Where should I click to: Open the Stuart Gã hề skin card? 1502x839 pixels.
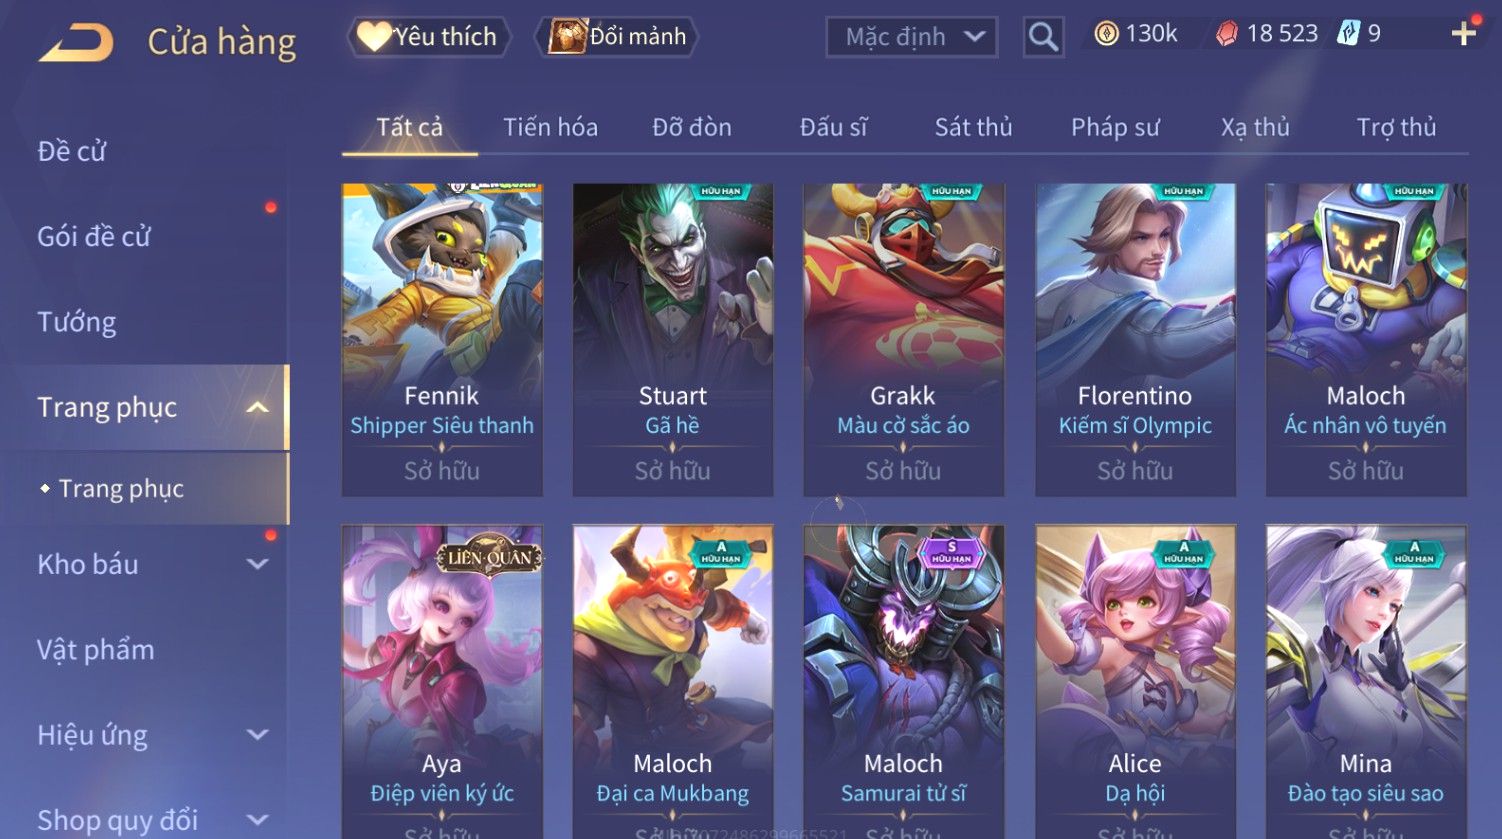pos(673,340)
